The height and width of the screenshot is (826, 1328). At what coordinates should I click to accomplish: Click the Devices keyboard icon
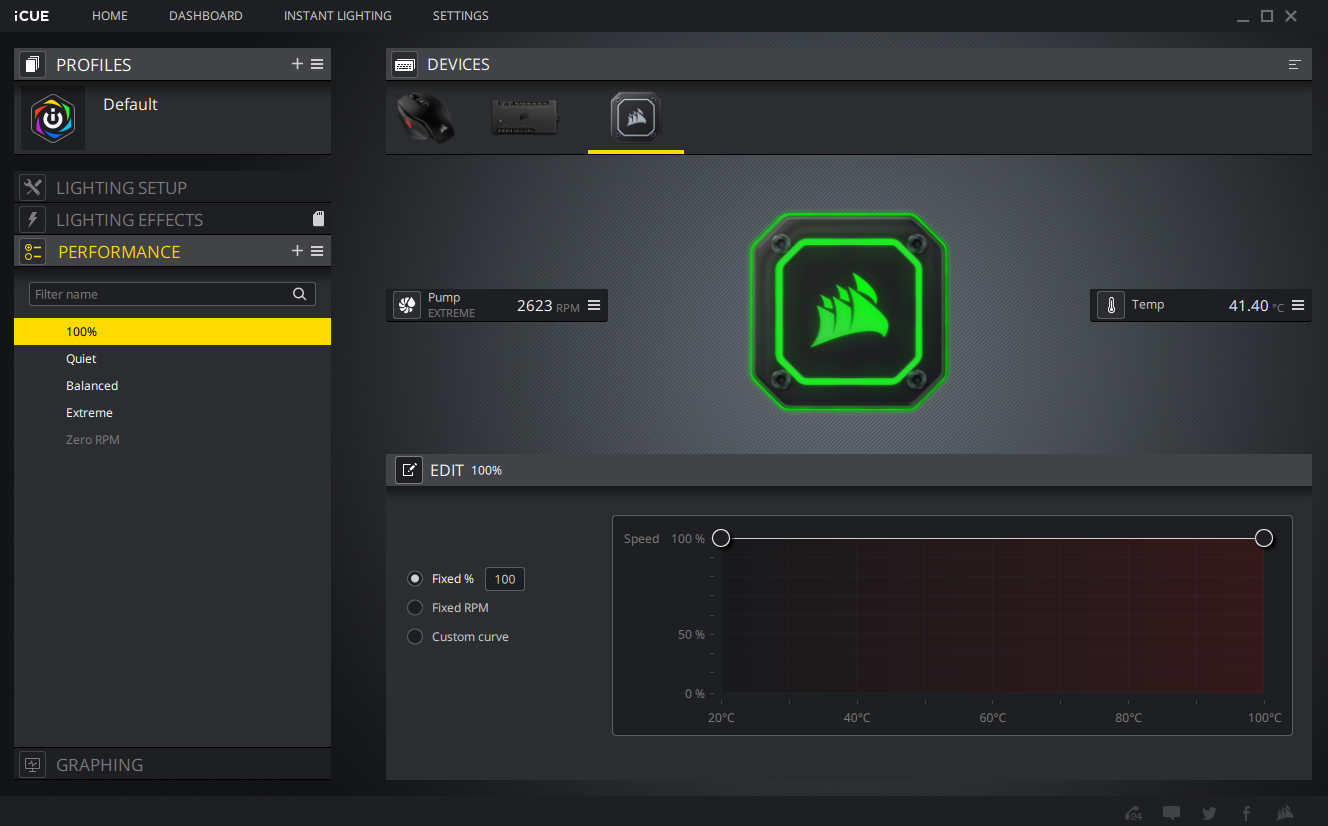point(405,64)
